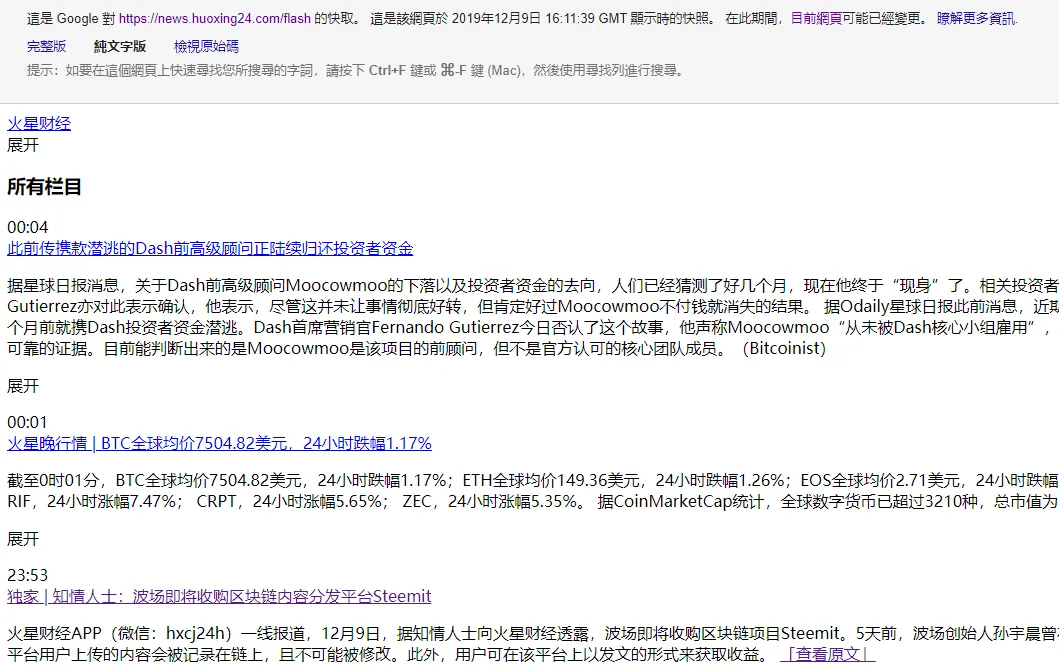Expand 展开 directly under 火星财经
Image resolution: width=1059 pixels, height=670 pixels.
23,145
